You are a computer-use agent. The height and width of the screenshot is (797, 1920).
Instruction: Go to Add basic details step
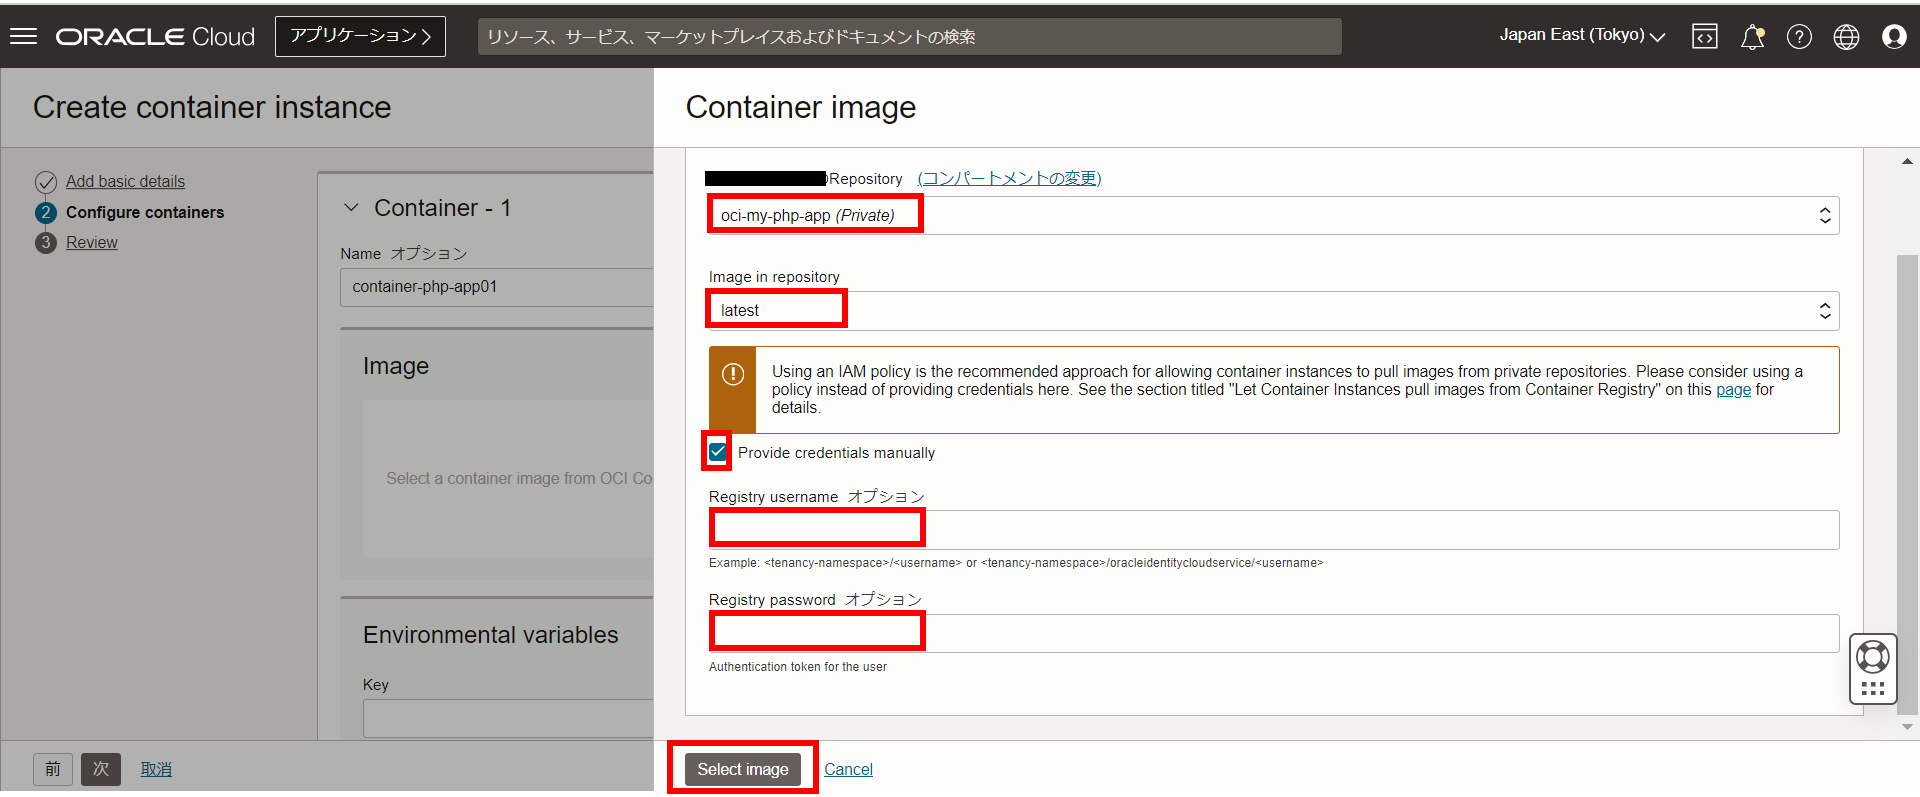(125, 181)
